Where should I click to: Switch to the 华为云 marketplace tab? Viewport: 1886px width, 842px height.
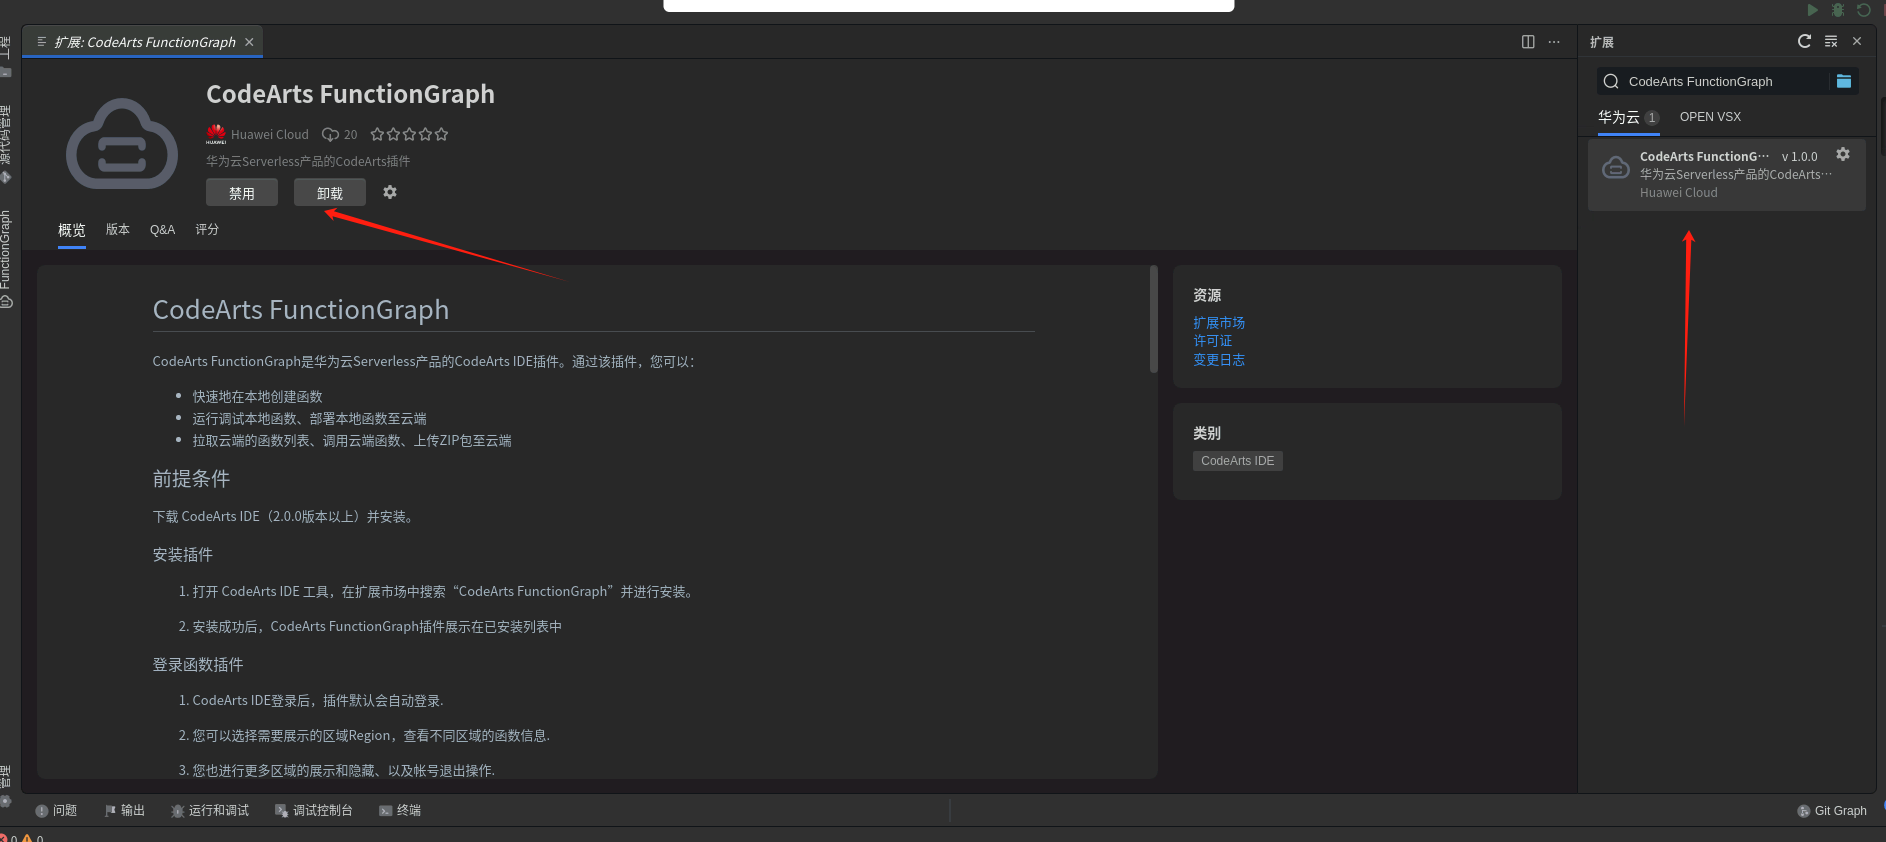click(1628, 117)
